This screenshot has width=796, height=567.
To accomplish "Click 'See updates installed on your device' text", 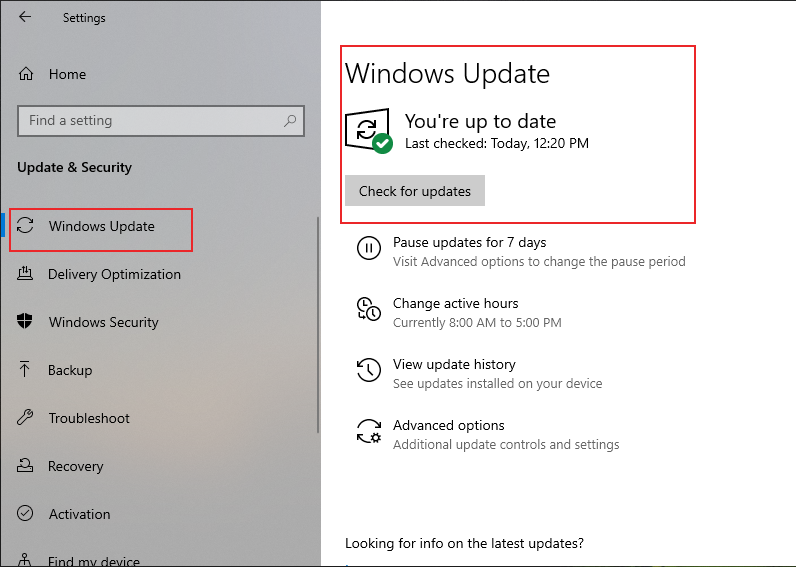I will (x=498, y=384).
